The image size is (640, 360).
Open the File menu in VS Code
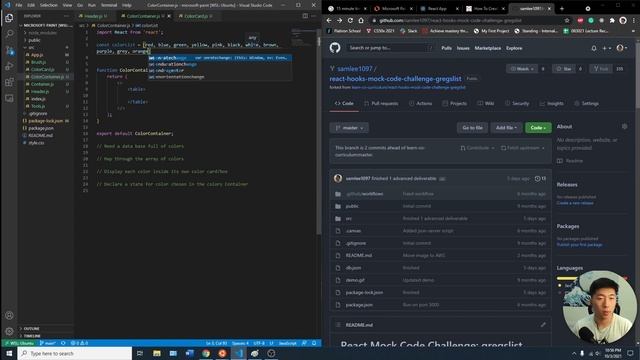click(x=19, y=5)
